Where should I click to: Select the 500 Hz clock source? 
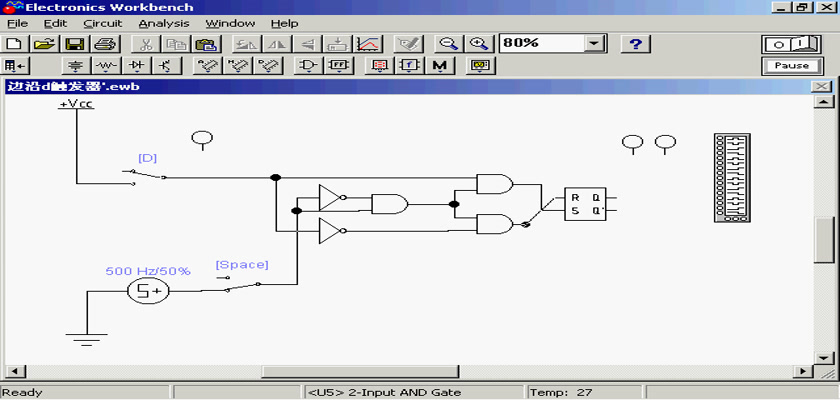pyautogui.click(x=148, y=291)
